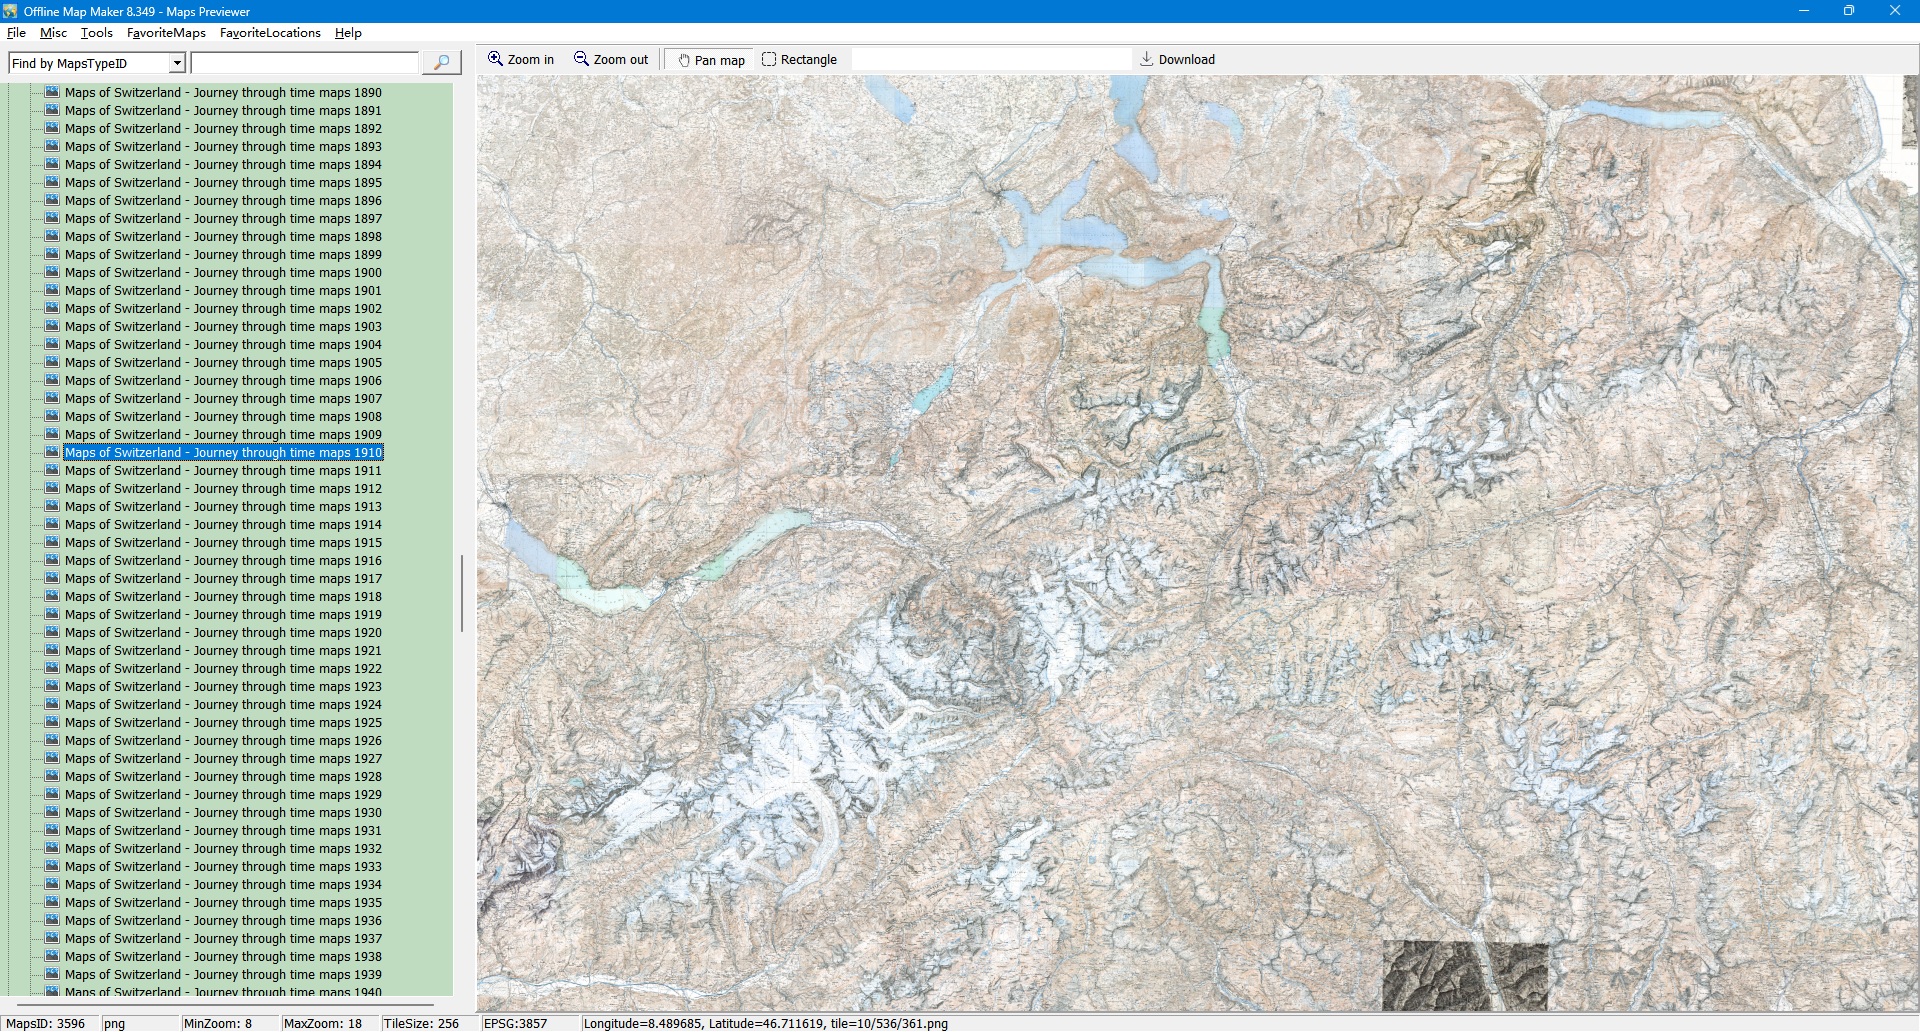Select Journey through time maps 1900
Viewport: 1920px width, 1032px height.
click(223, 273)
